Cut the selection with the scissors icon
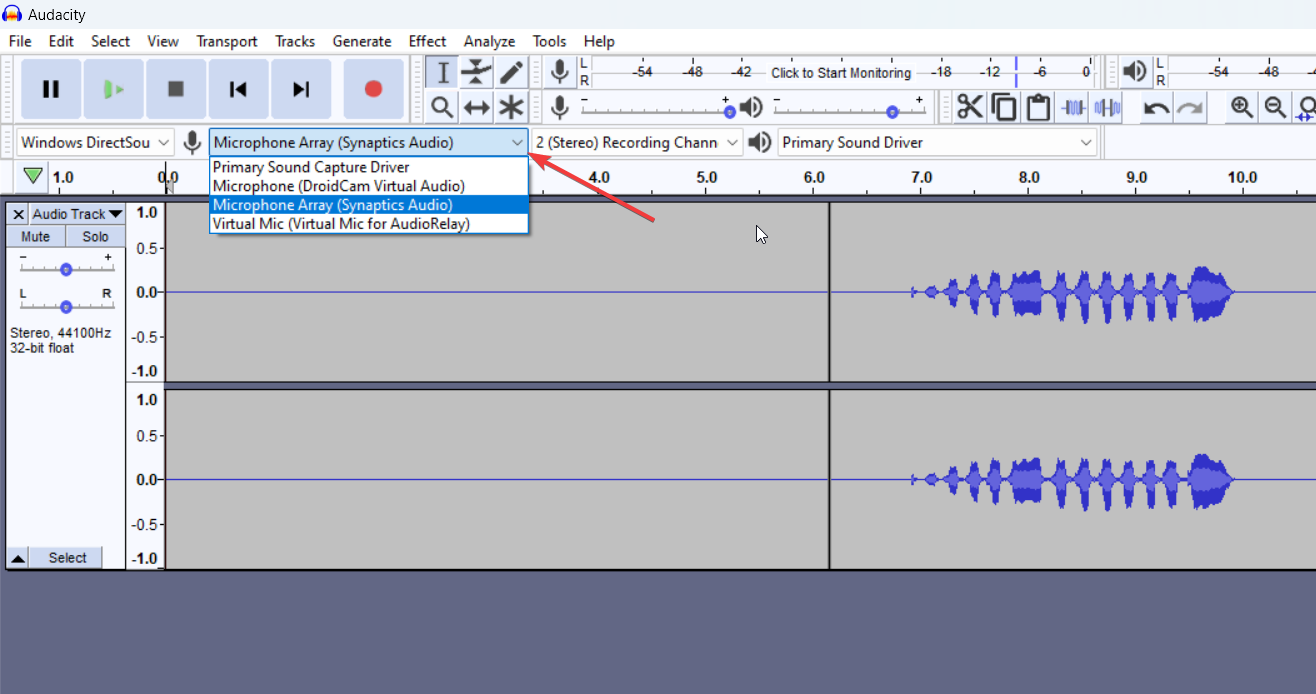The width and height of the screenshot is (1316, 694). [x=969, y=107]
